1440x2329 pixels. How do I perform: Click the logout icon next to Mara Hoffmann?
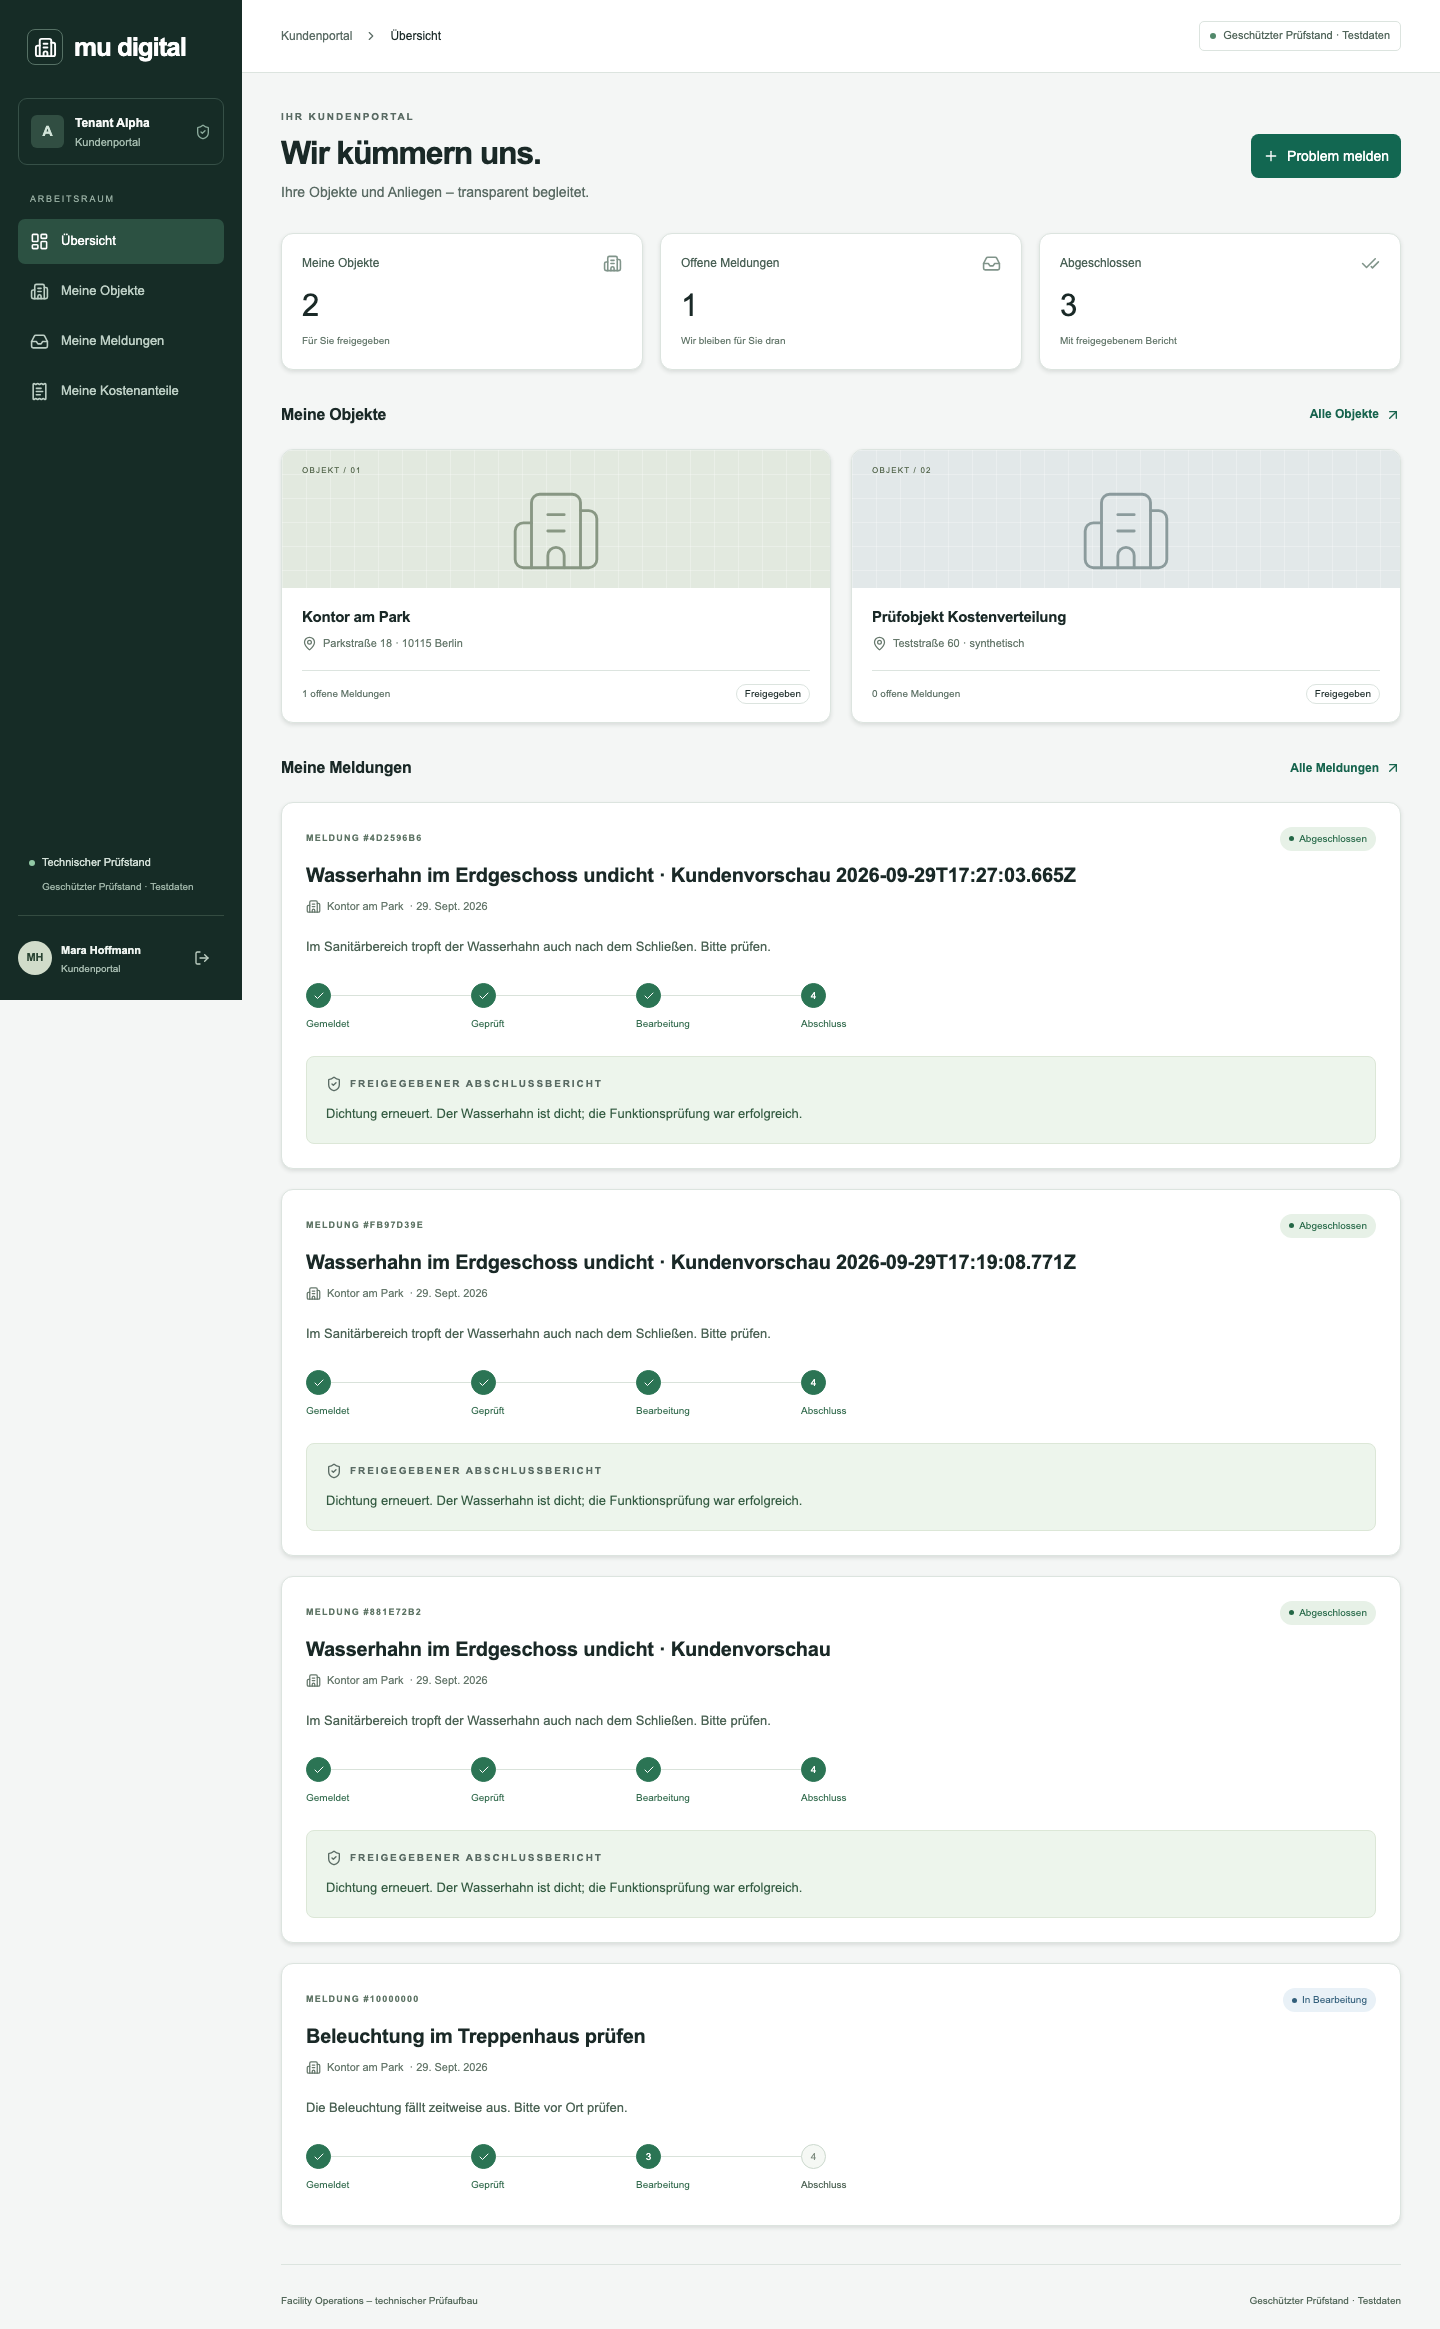point(202,958)
